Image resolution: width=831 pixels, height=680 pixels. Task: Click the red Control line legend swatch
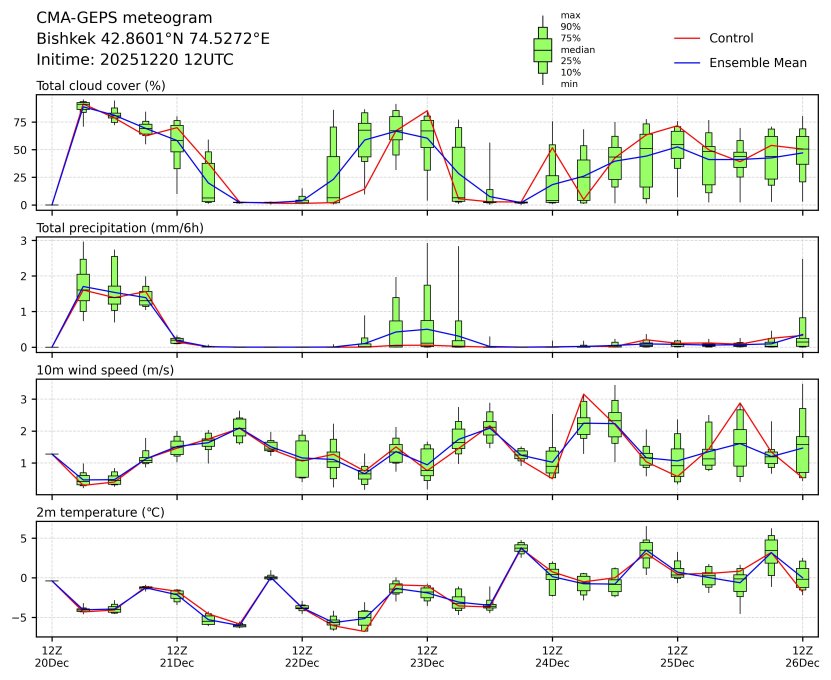coord(685,38)
